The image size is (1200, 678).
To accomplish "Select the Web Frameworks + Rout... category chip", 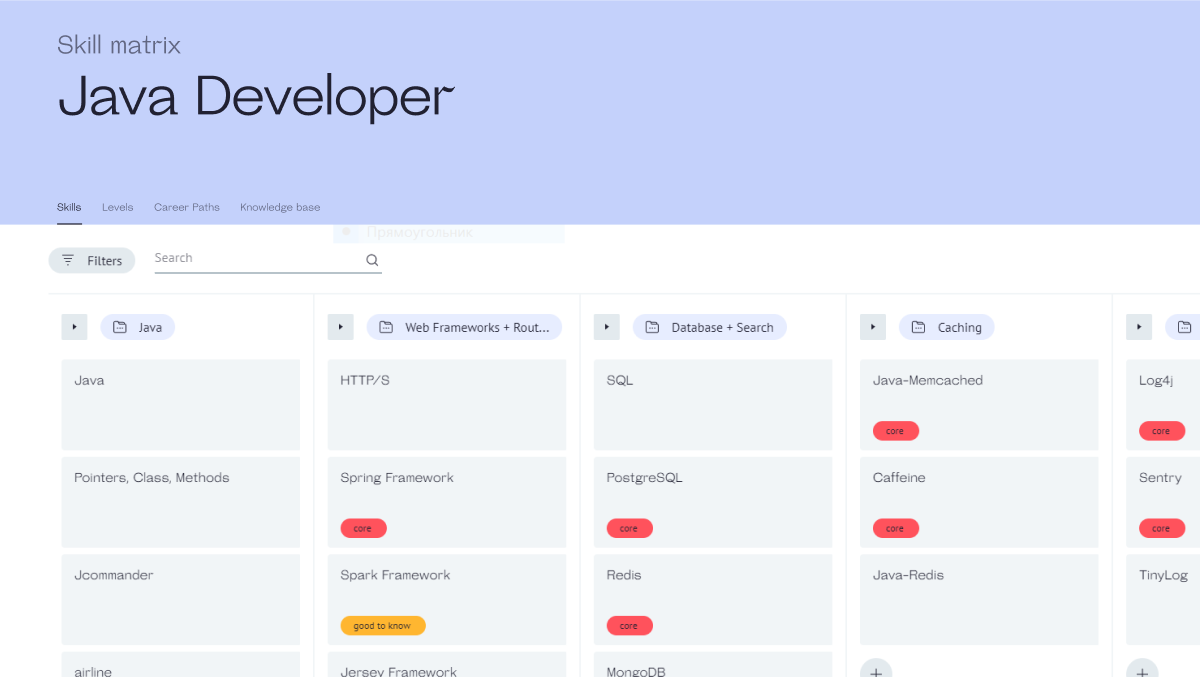I will point(464,327).
